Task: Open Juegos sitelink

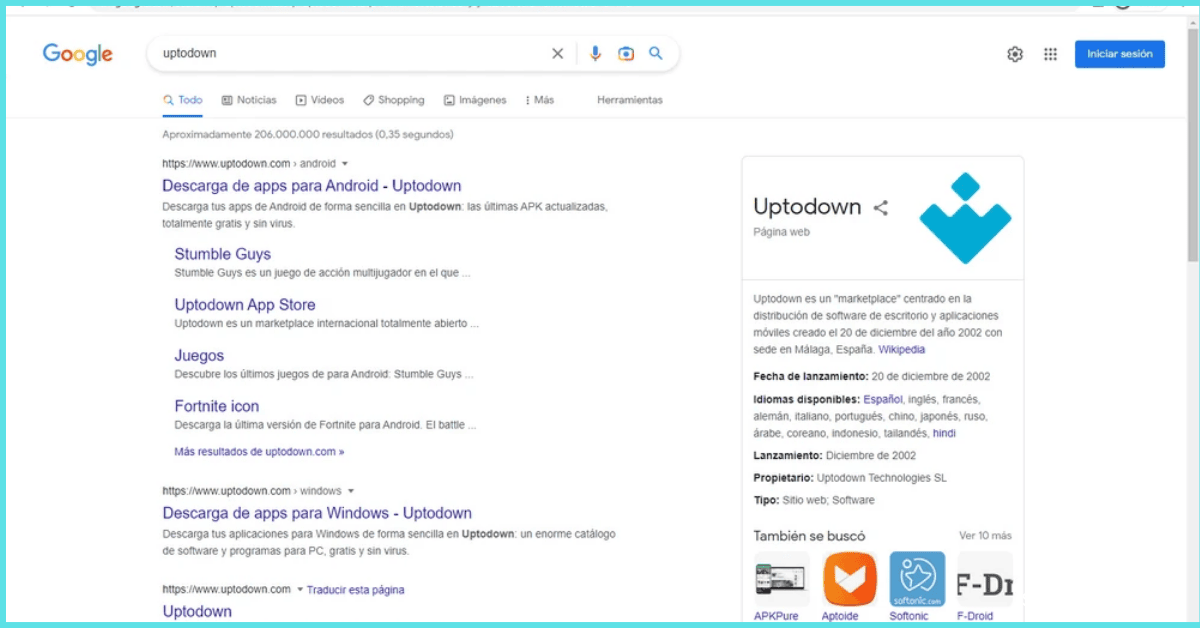Action: tap(199, 356)
